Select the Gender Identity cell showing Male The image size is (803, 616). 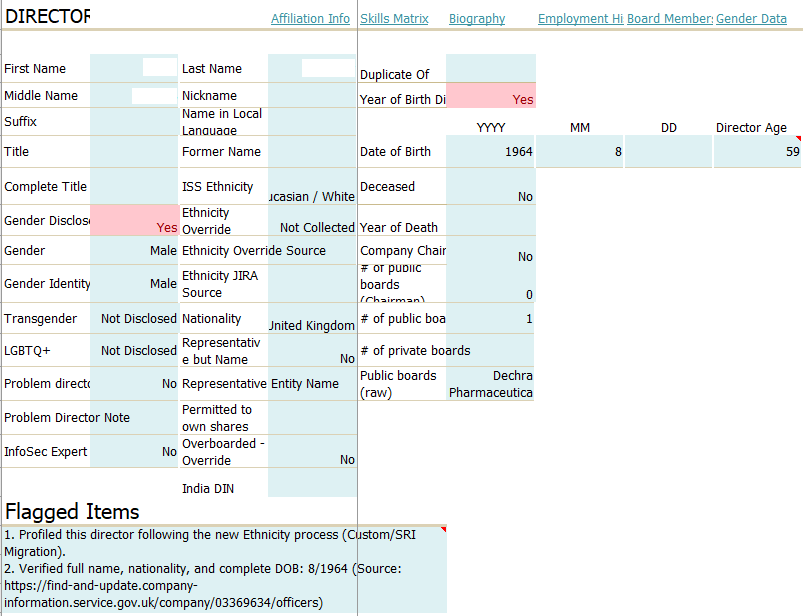pyautogui.click(x=134, y=283)
